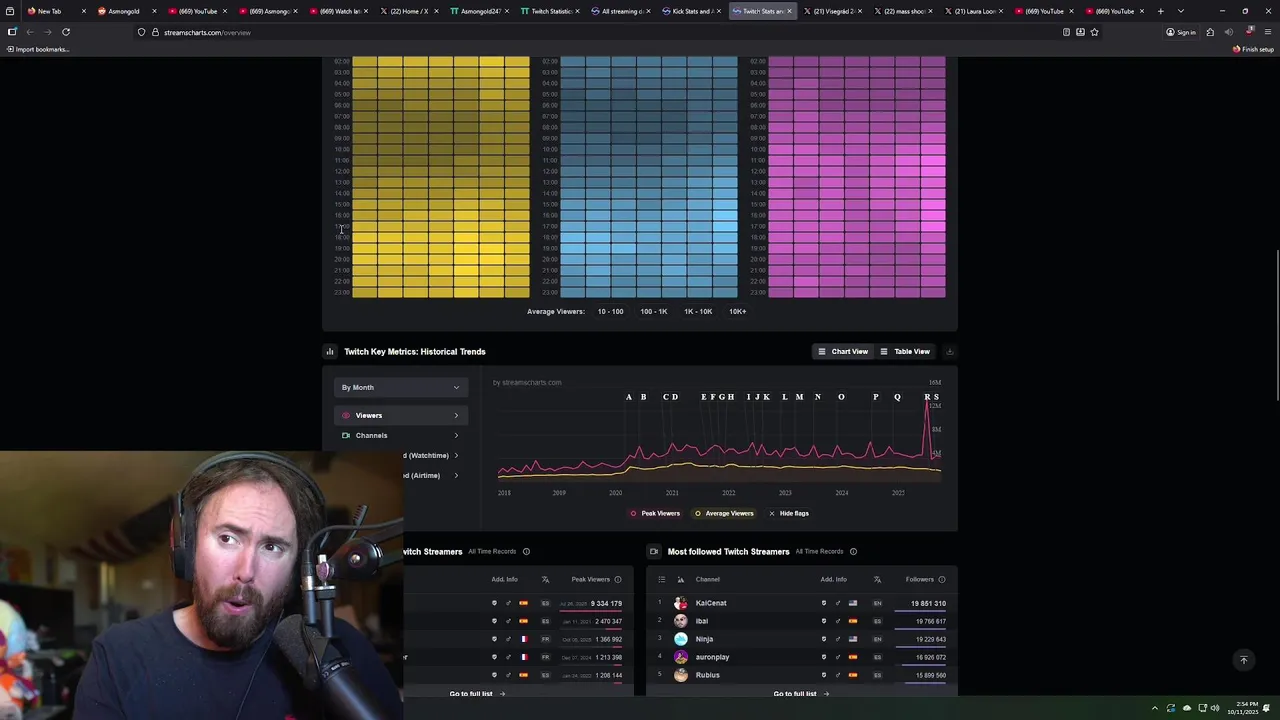Open the auronplay channel link
The width and height of the screenshot is (1280, 720).
712,657
